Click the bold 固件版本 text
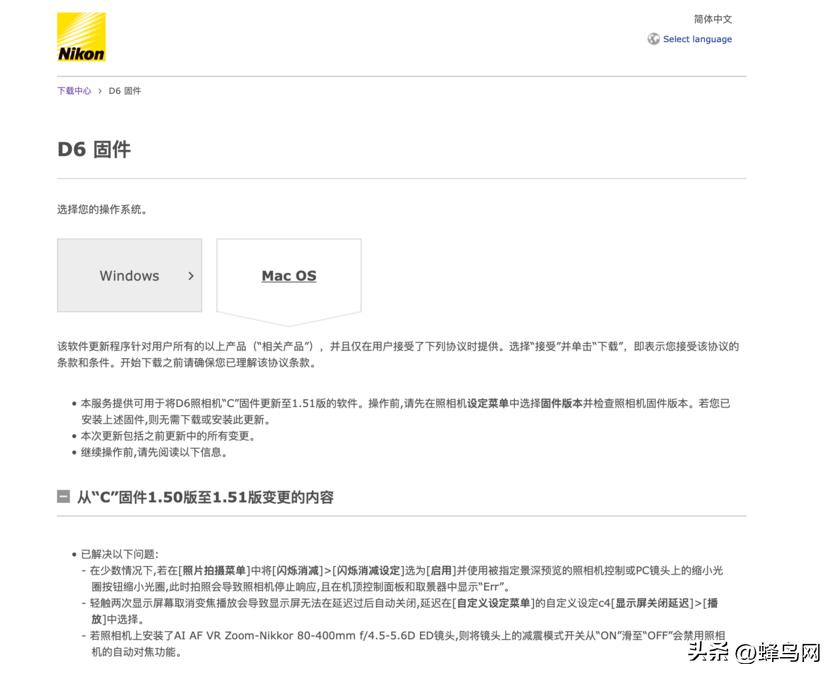840x681 pixels. pos(561,403)
